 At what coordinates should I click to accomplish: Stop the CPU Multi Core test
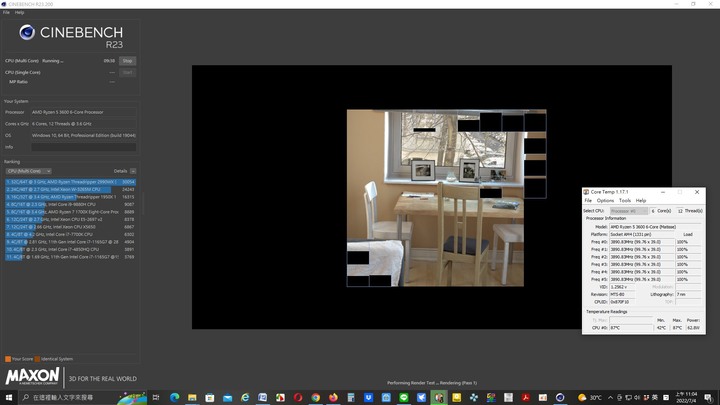[x=127, y=61]
